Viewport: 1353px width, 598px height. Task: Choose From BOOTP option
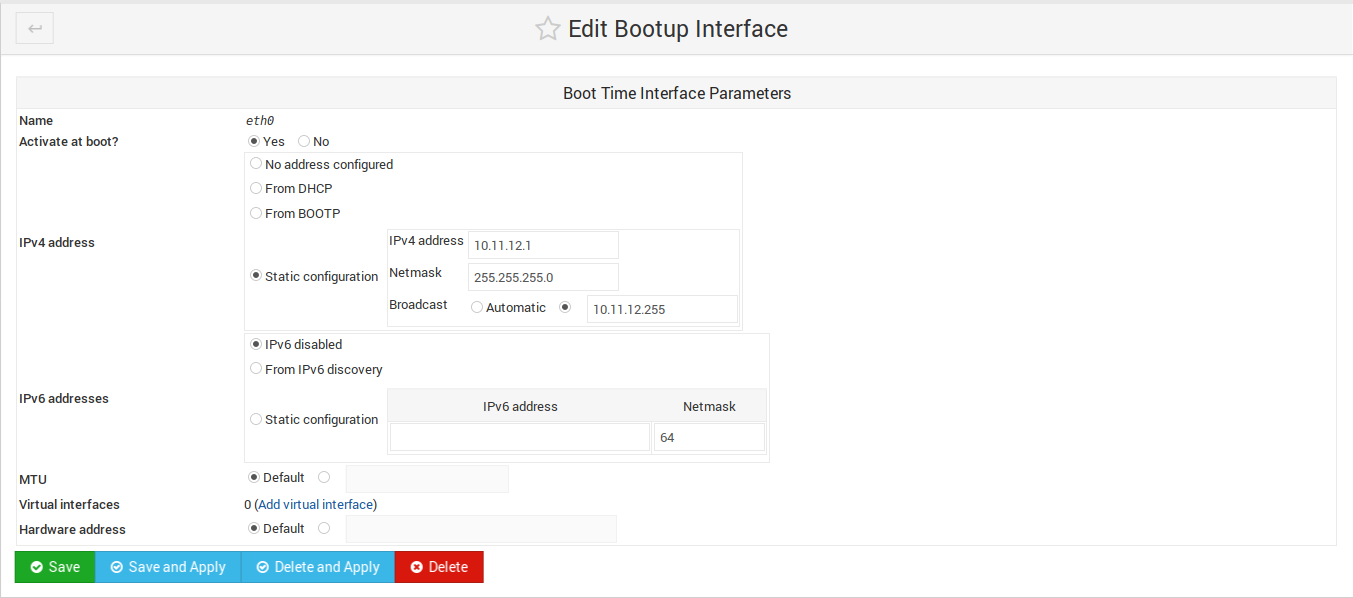coord(256,213)
